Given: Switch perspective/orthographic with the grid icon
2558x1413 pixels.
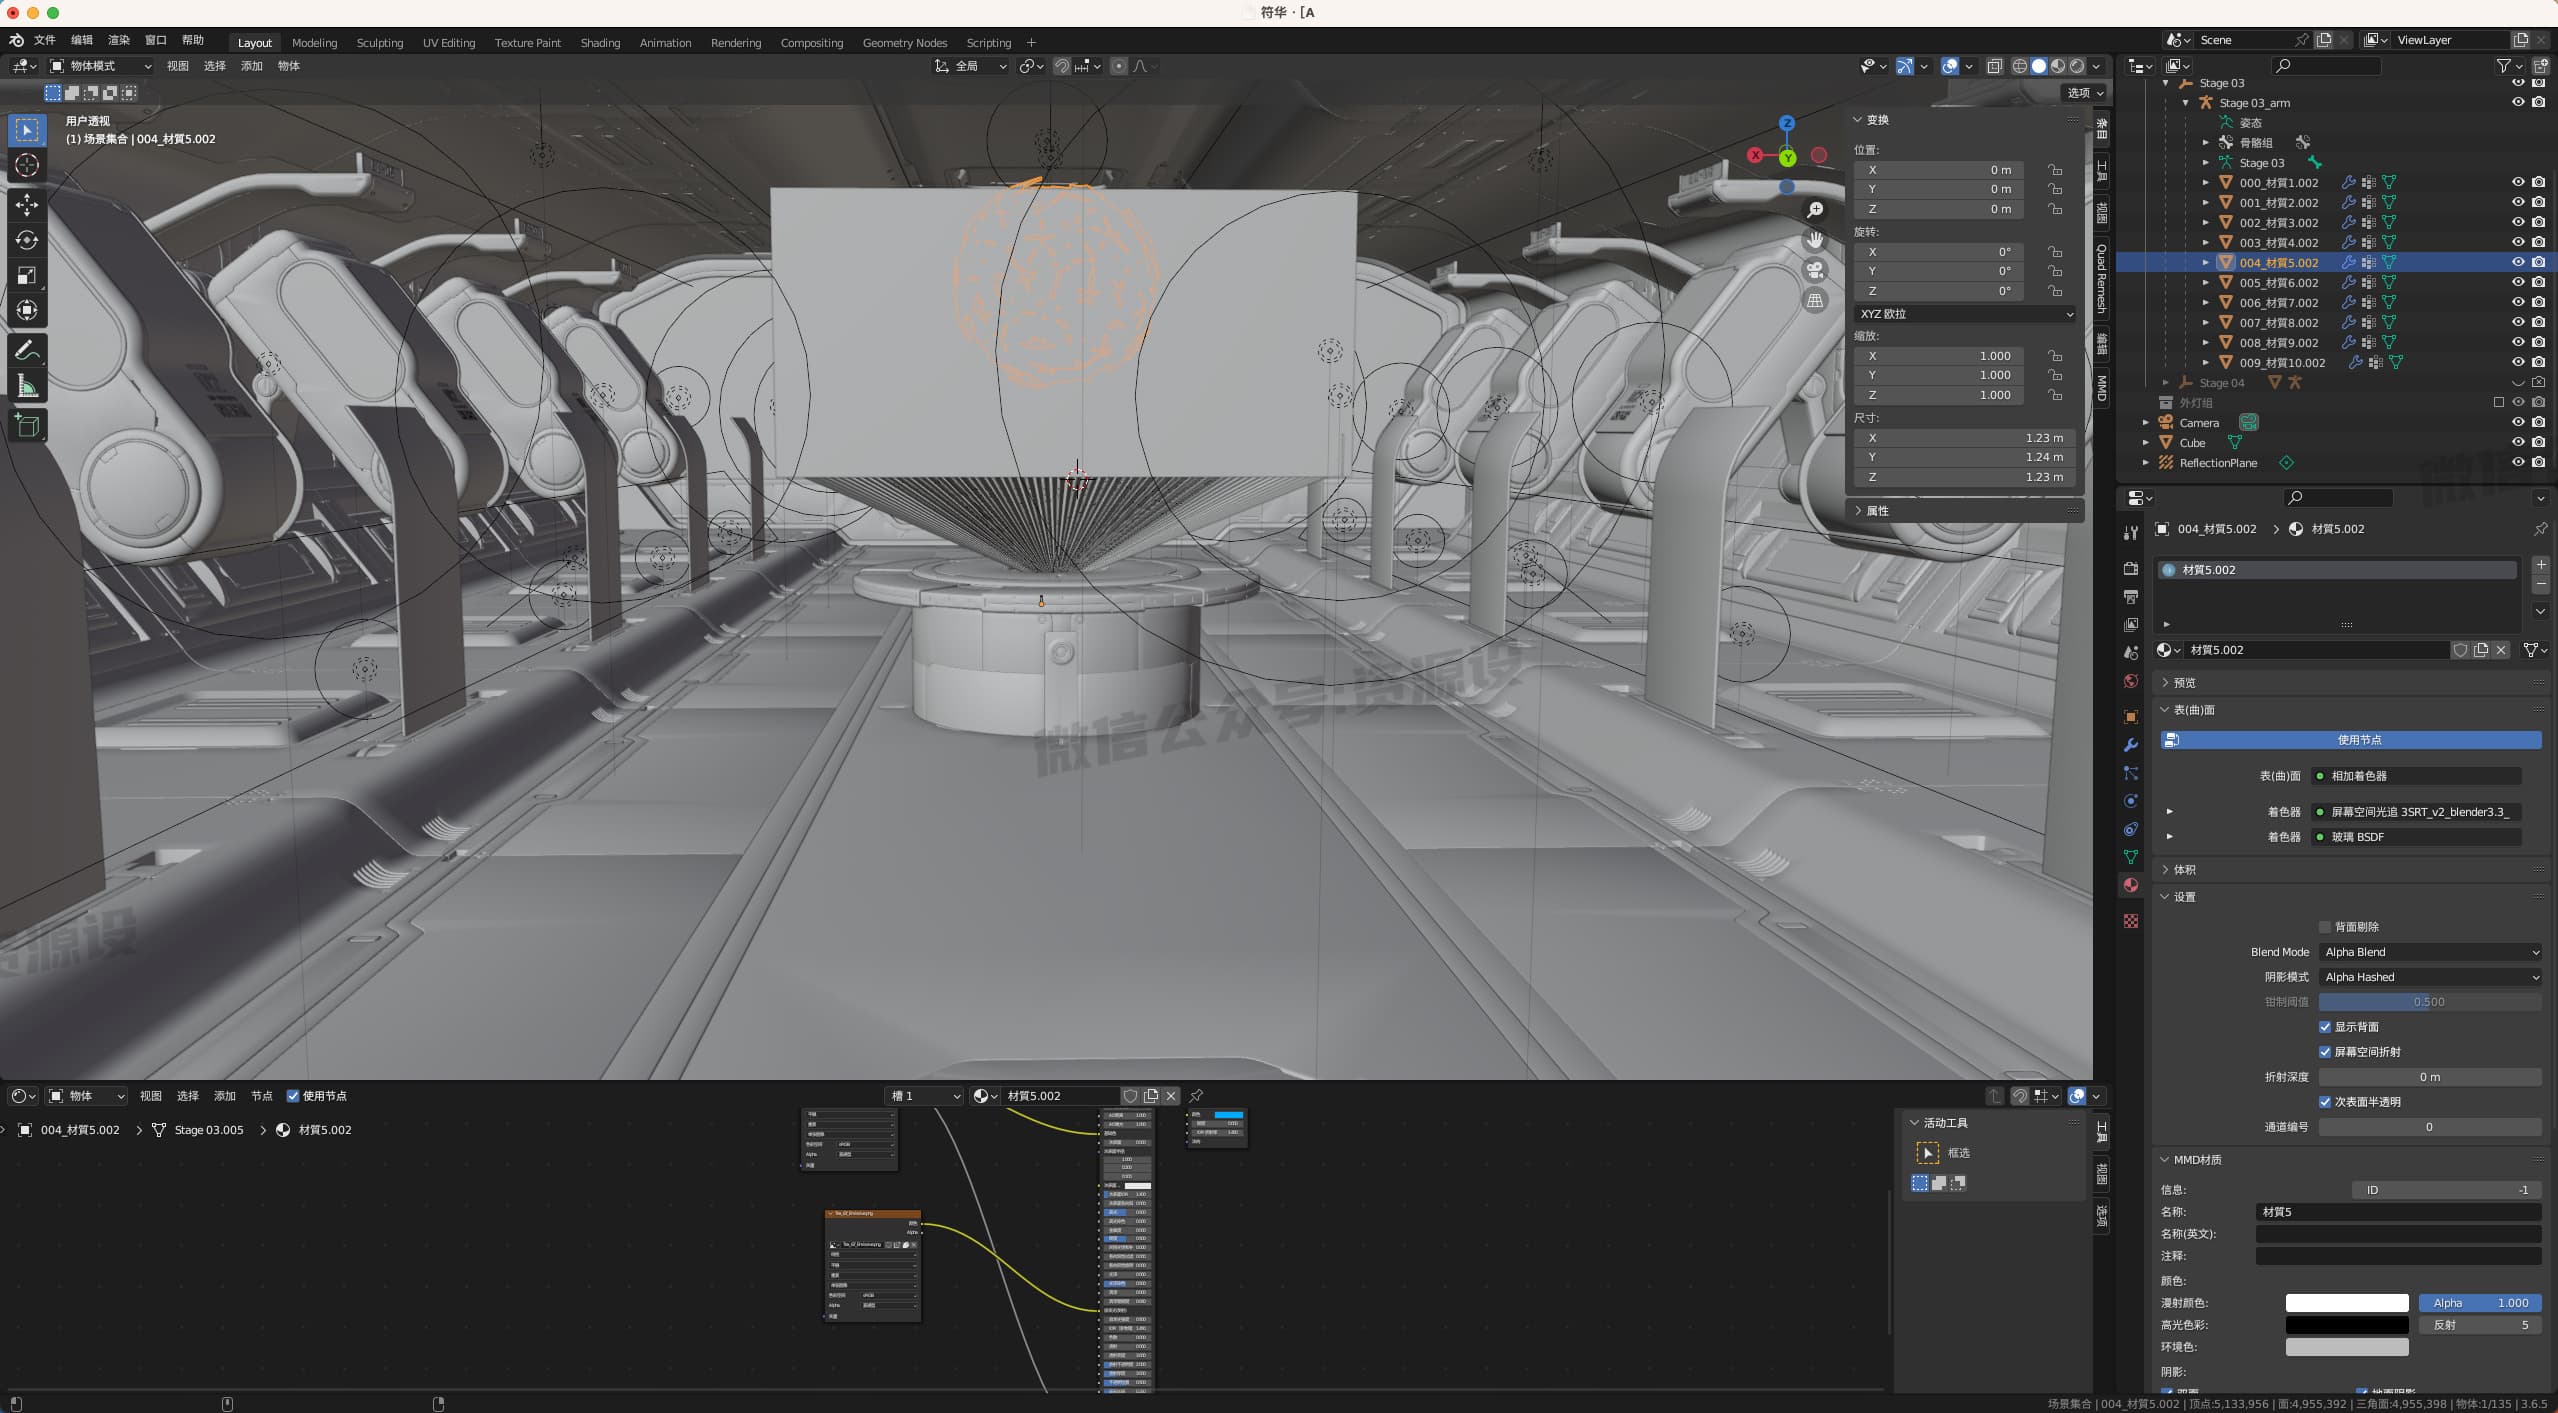Looking at the screenshot, I should click(x=1814, y=300).
